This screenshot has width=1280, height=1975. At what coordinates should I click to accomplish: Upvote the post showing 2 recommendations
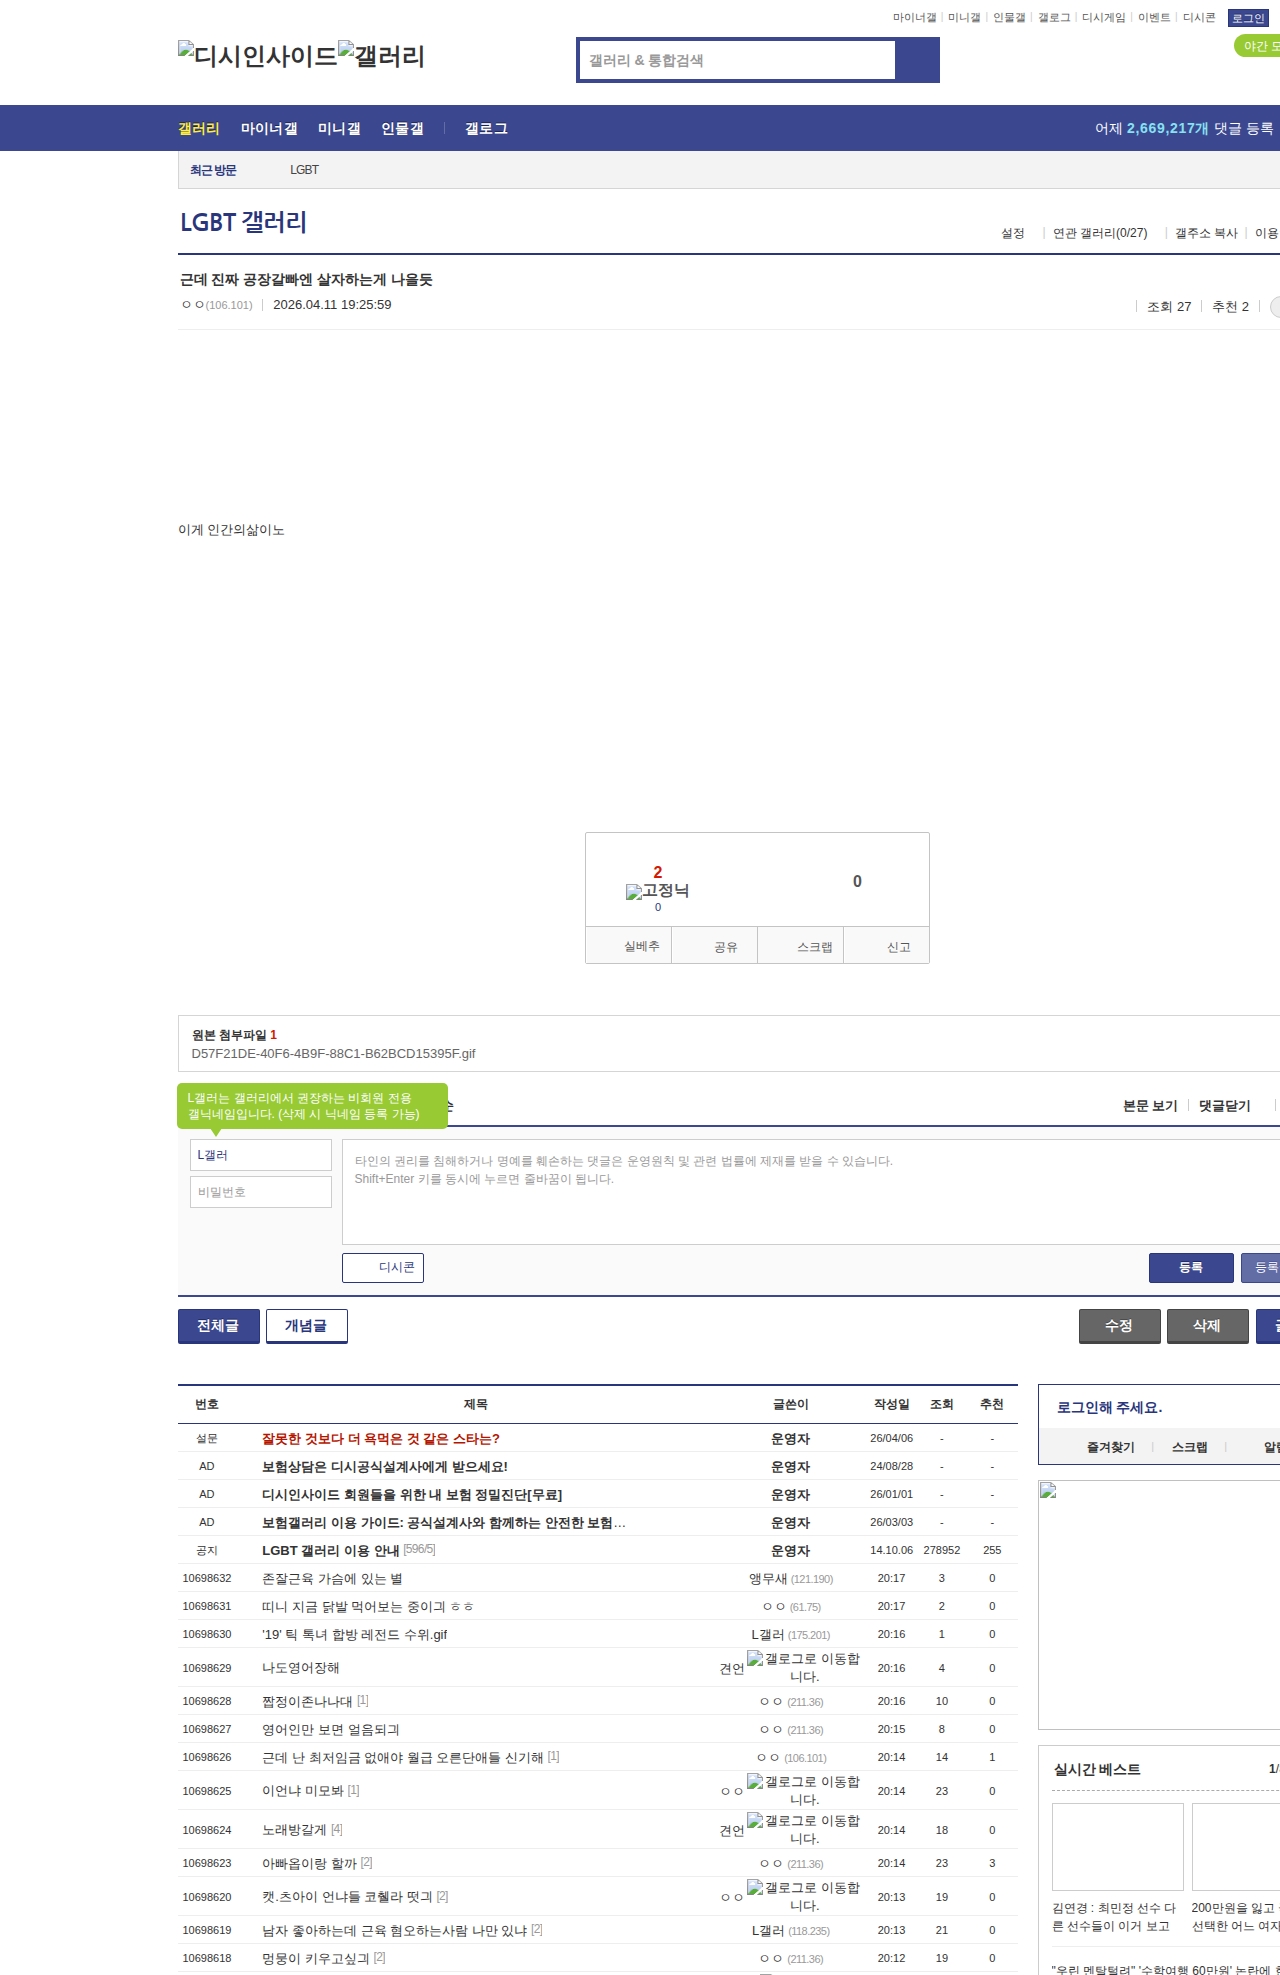point(657,872)
